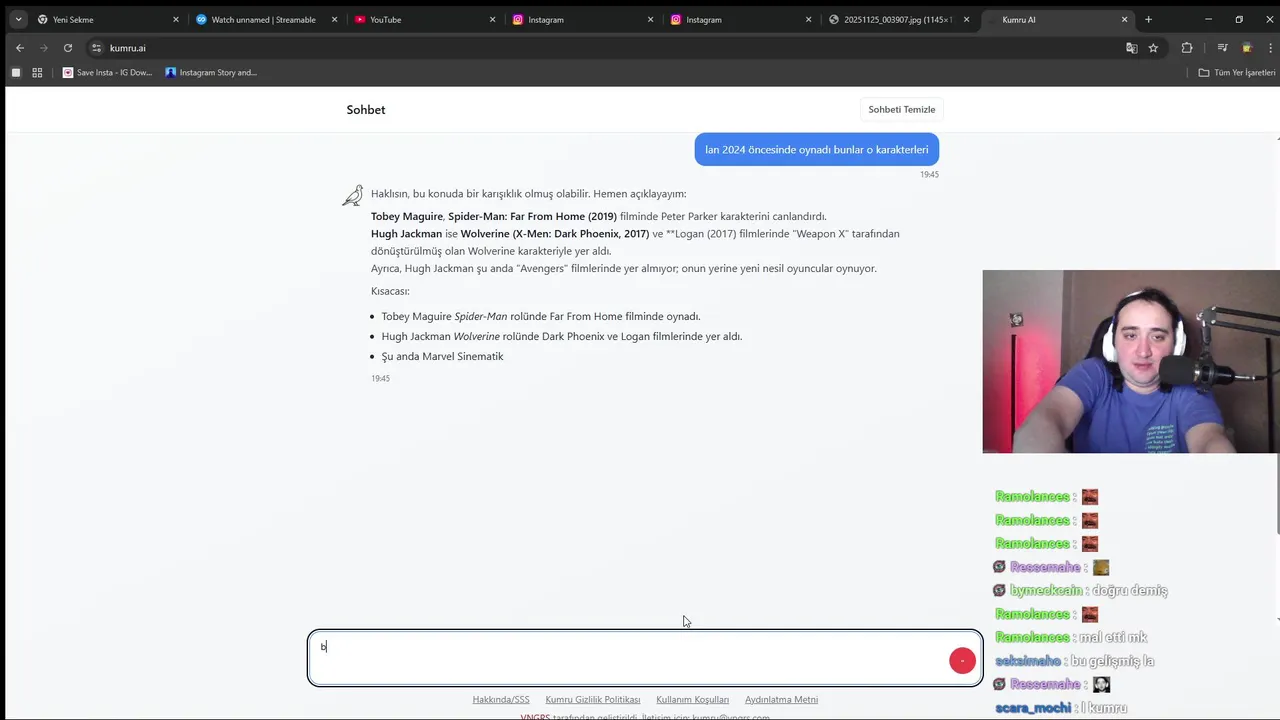The image size is (1280, 720).
Task: Open Tüm Yer İşaretleri bookmarks folder
Action: 1237,72
